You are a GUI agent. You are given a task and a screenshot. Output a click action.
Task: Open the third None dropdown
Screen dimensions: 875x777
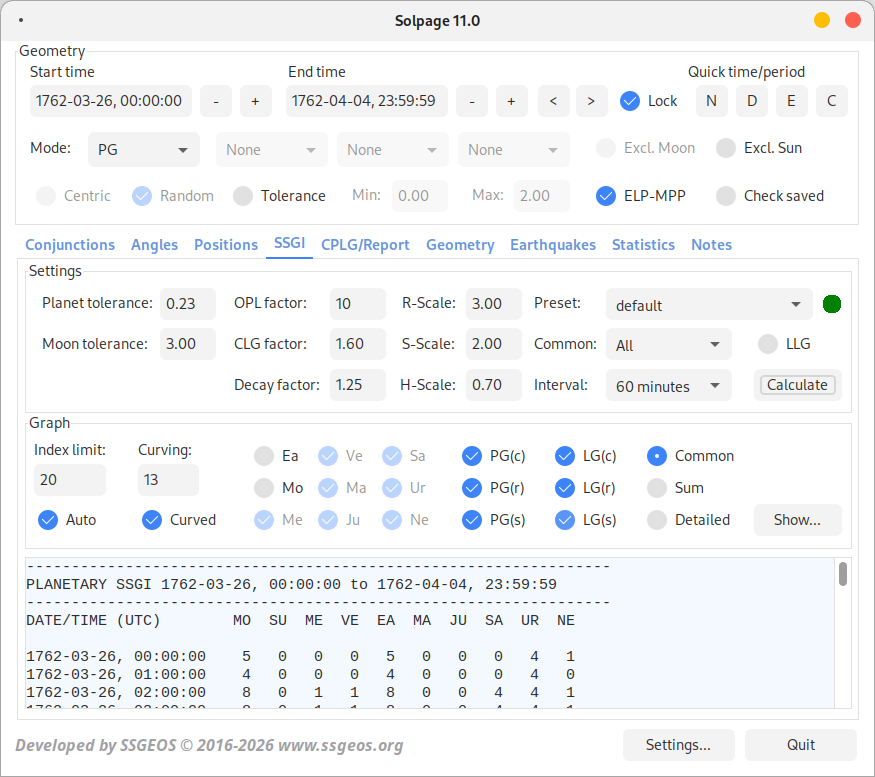pos(514,150)
